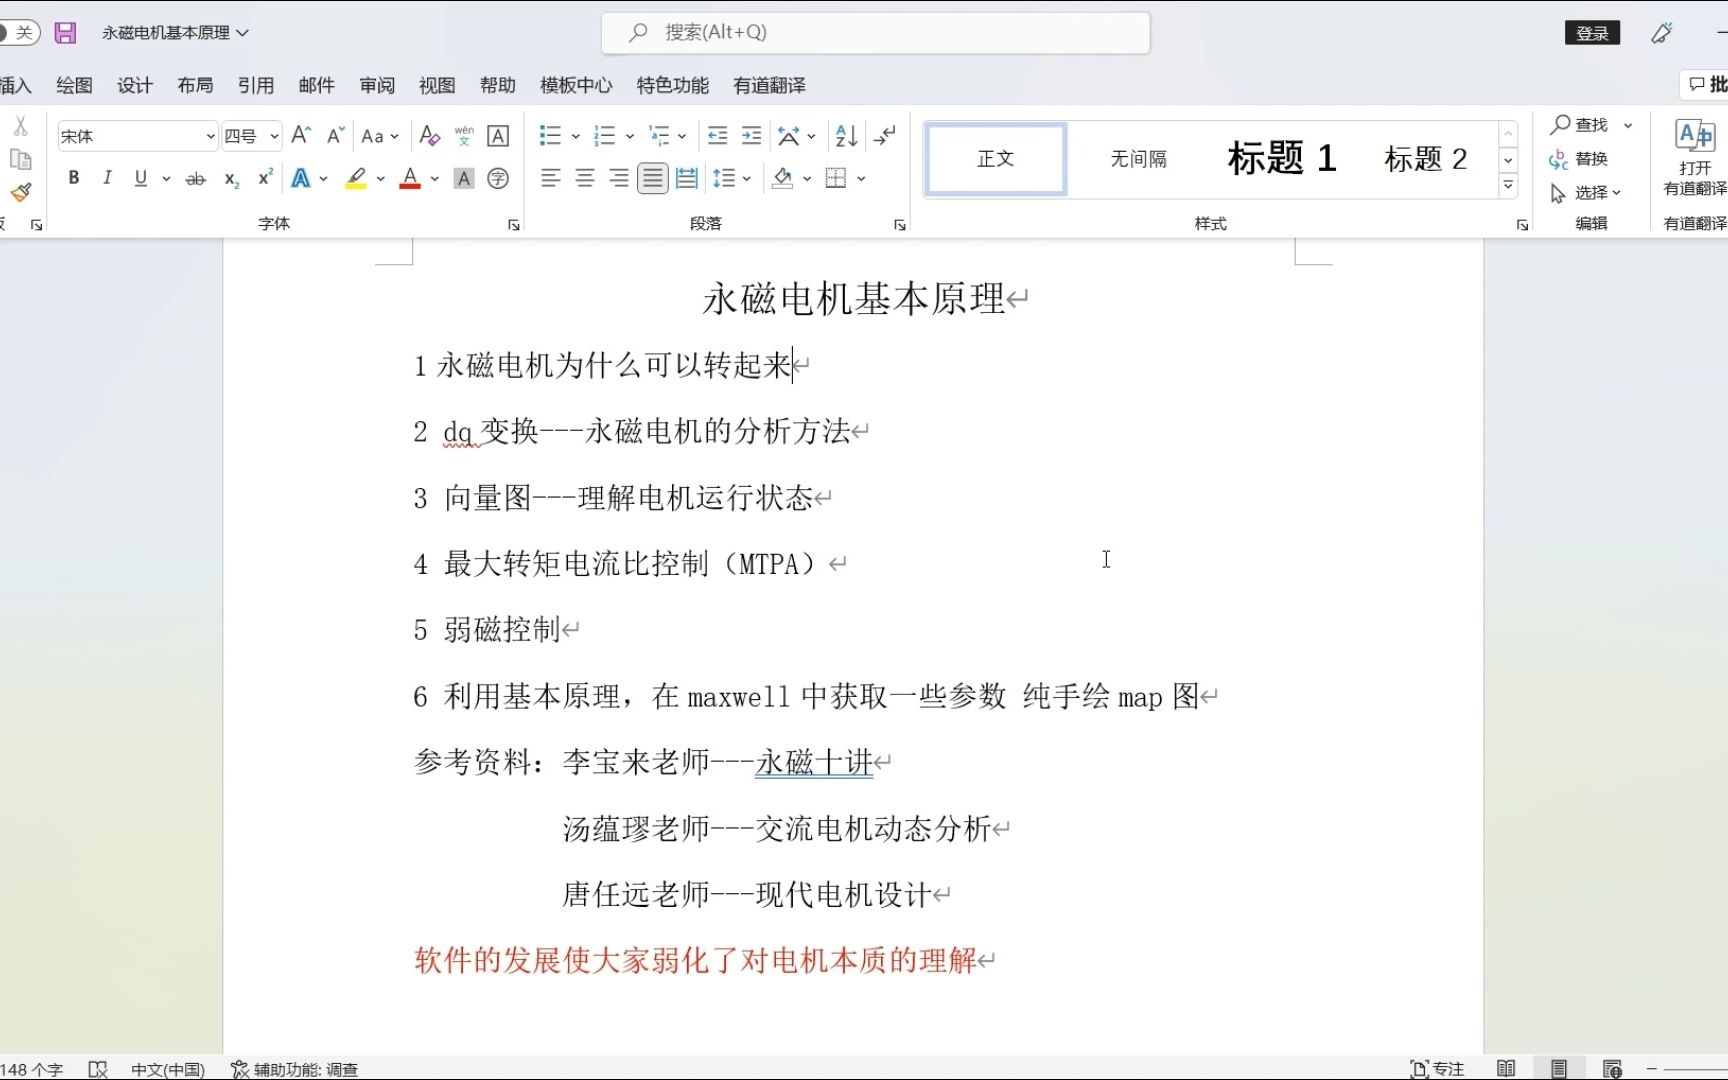Expand line spacing dropdown
Screen dimensions: 1728x1080
[x=746, y=179]
